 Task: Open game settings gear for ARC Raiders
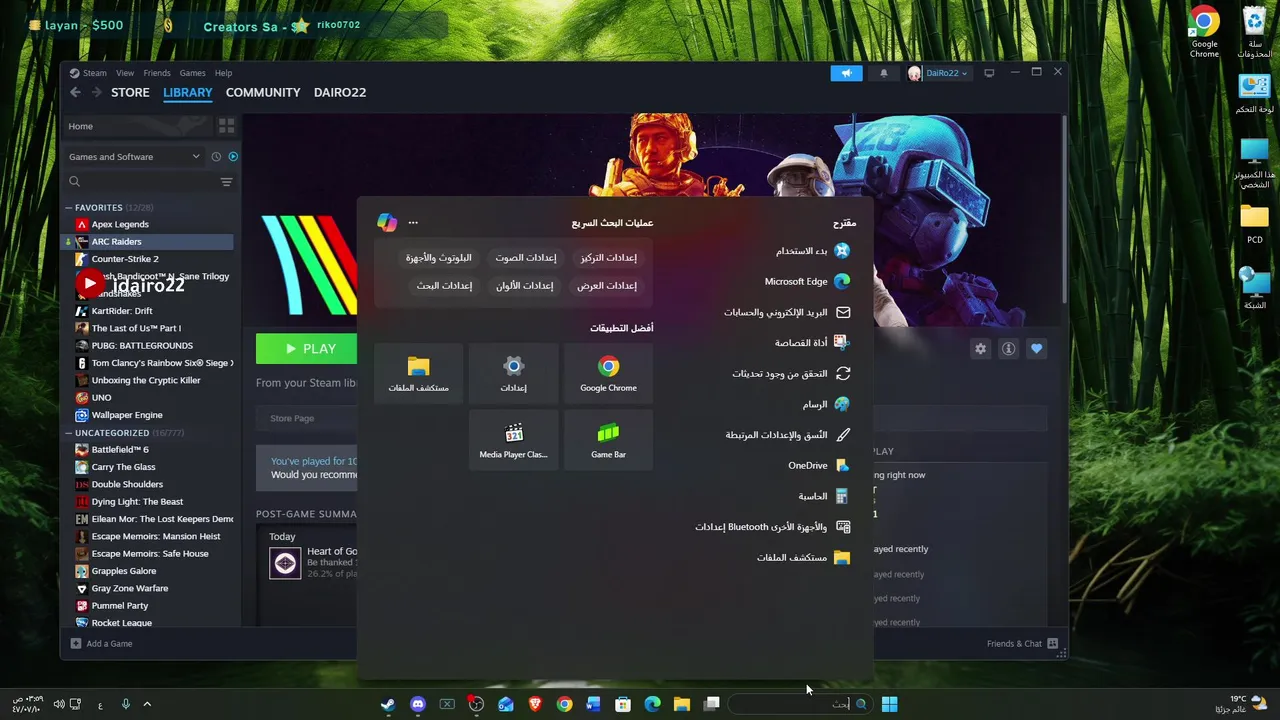pos(980,348)
